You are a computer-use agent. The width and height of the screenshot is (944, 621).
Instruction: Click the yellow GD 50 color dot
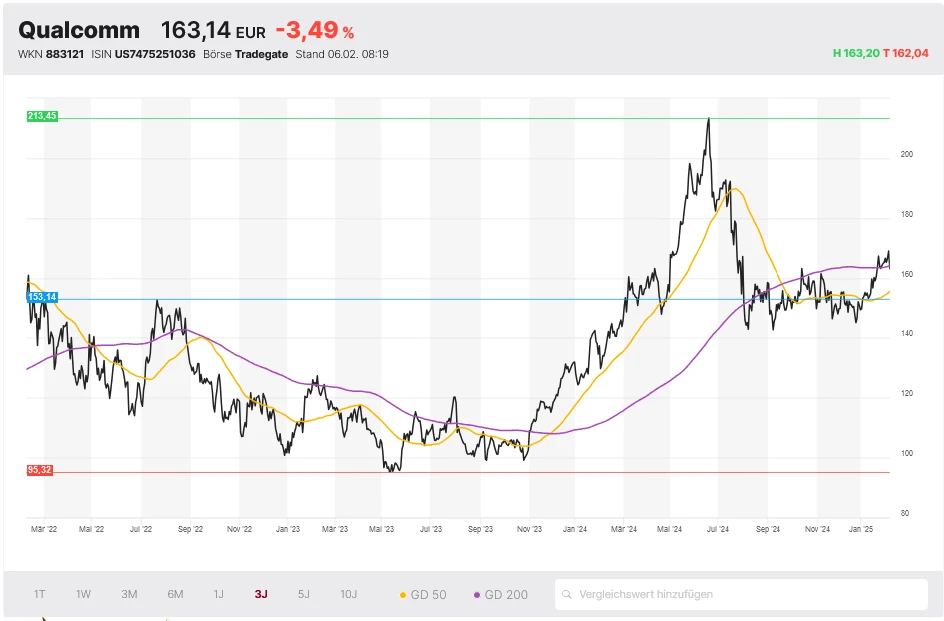point(403,595)
